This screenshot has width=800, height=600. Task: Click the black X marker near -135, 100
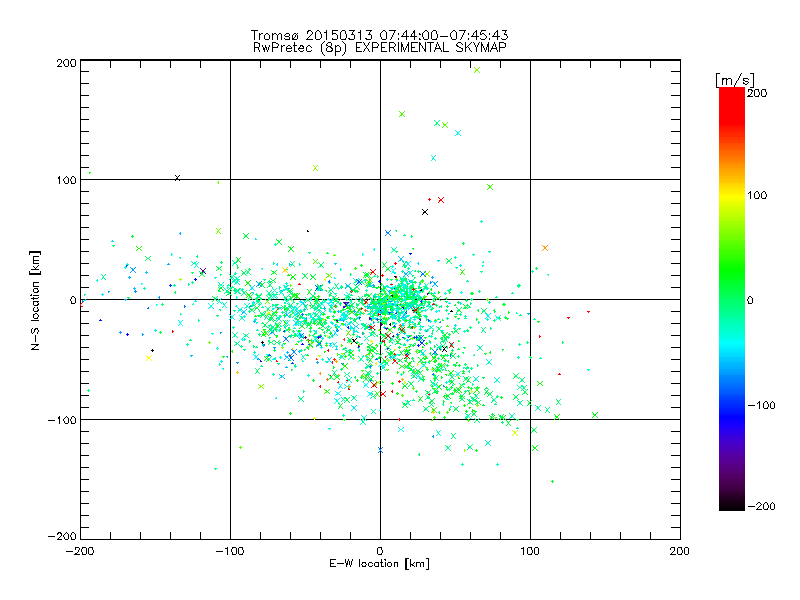point(178,178)
